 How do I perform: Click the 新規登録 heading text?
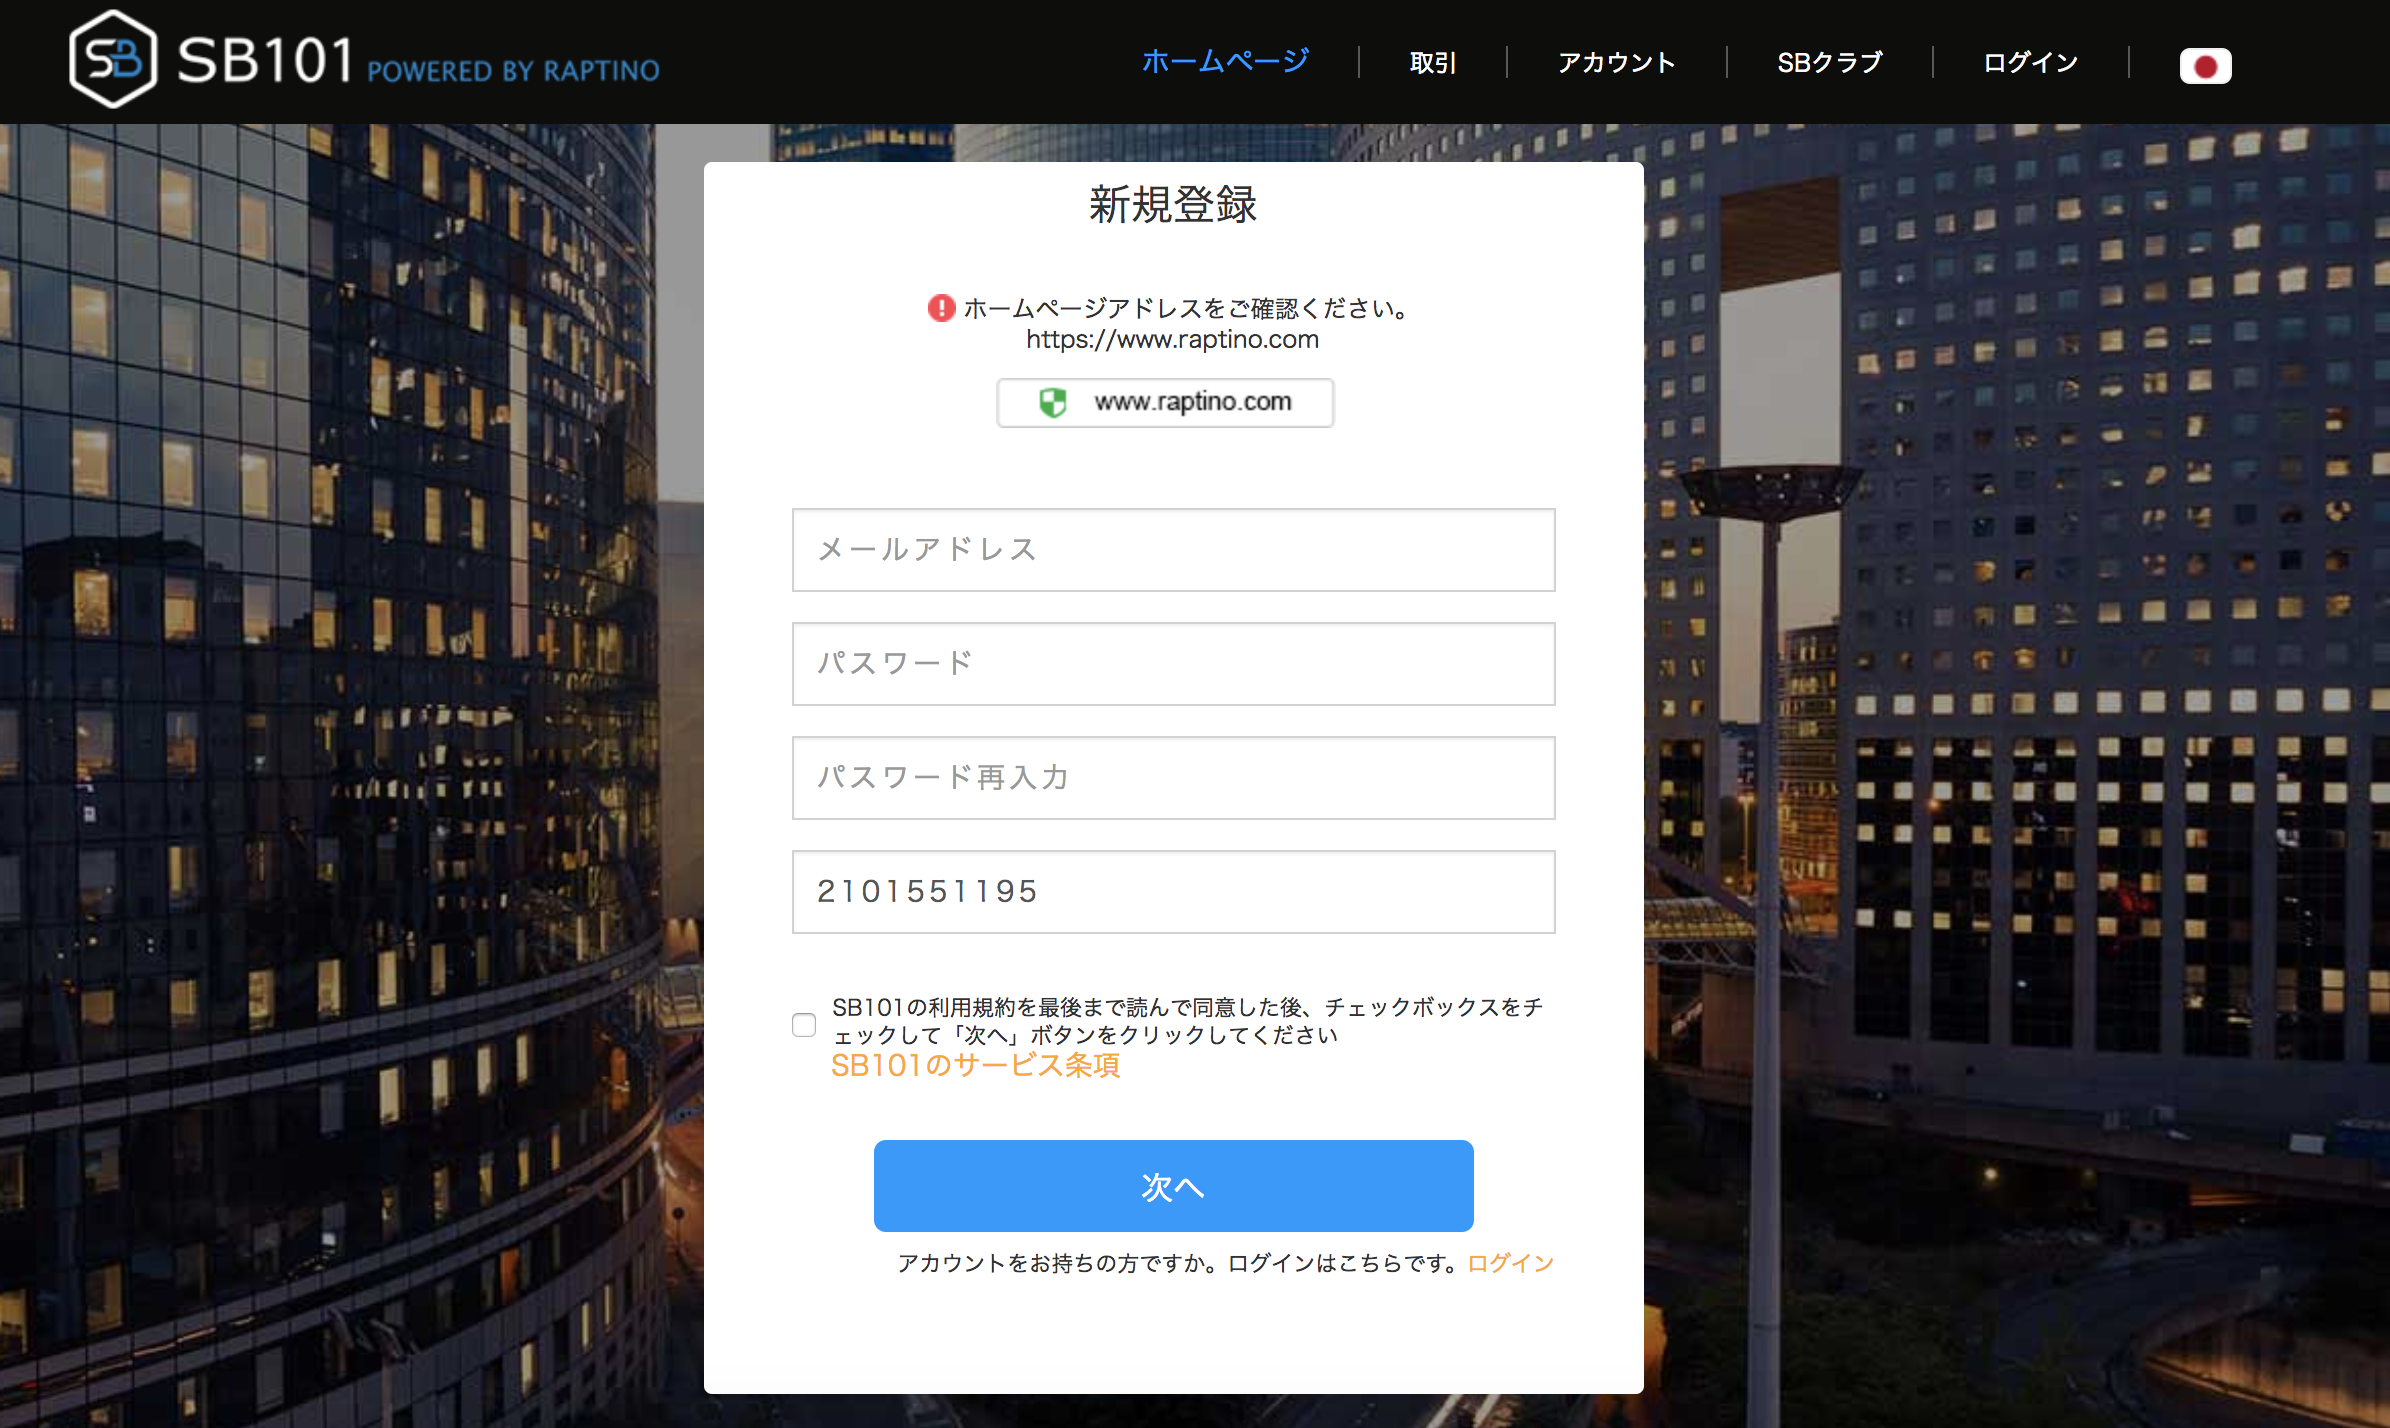click(1173, 205)
